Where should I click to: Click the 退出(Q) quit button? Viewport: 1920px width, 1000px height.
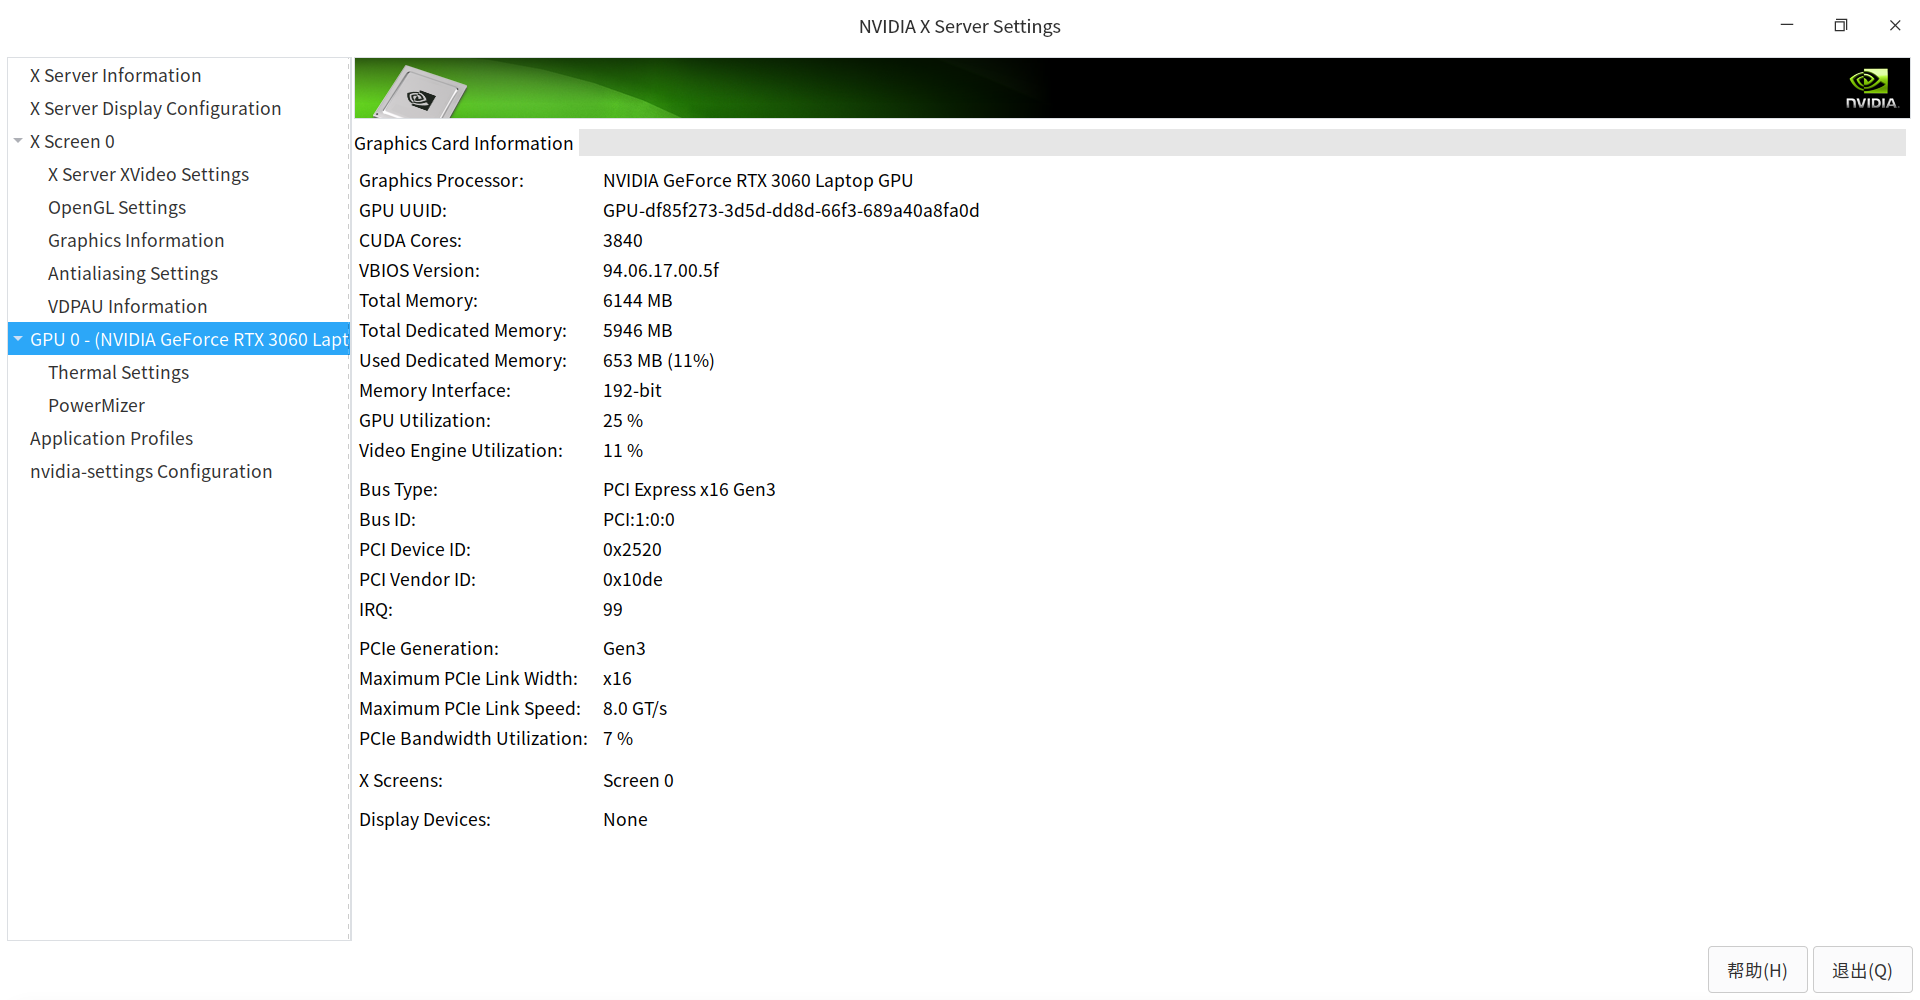coord(1862,970)
